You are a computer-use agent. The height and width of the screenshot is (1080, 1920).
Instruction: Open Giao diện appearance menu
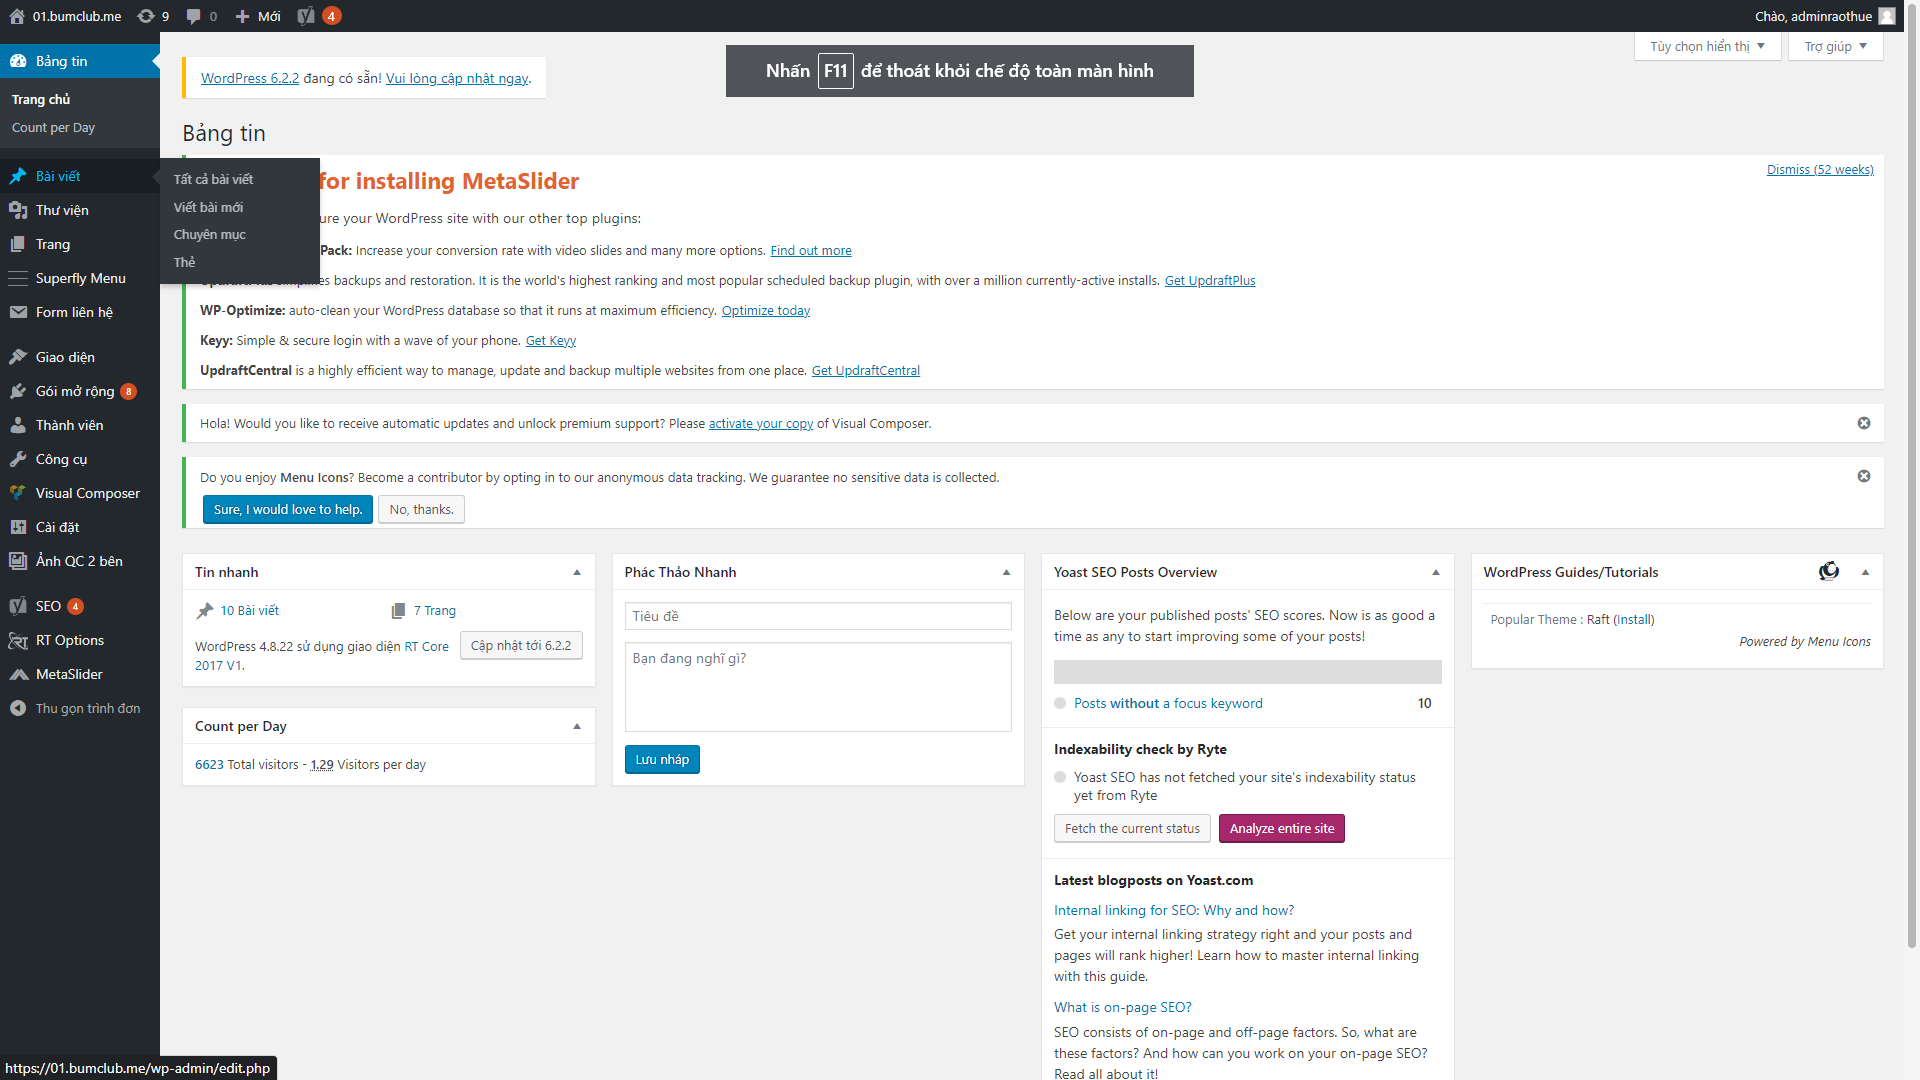pyautogui.click(x=65, y=357)
